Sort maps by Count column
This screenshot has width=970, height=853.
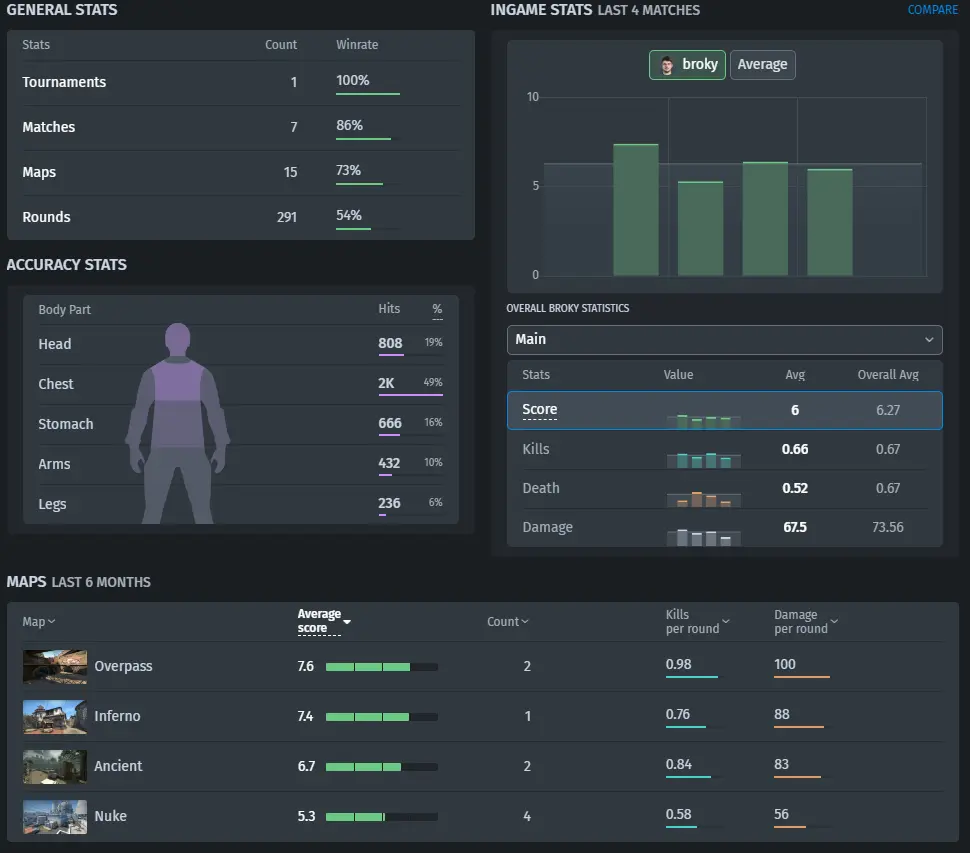507,622
